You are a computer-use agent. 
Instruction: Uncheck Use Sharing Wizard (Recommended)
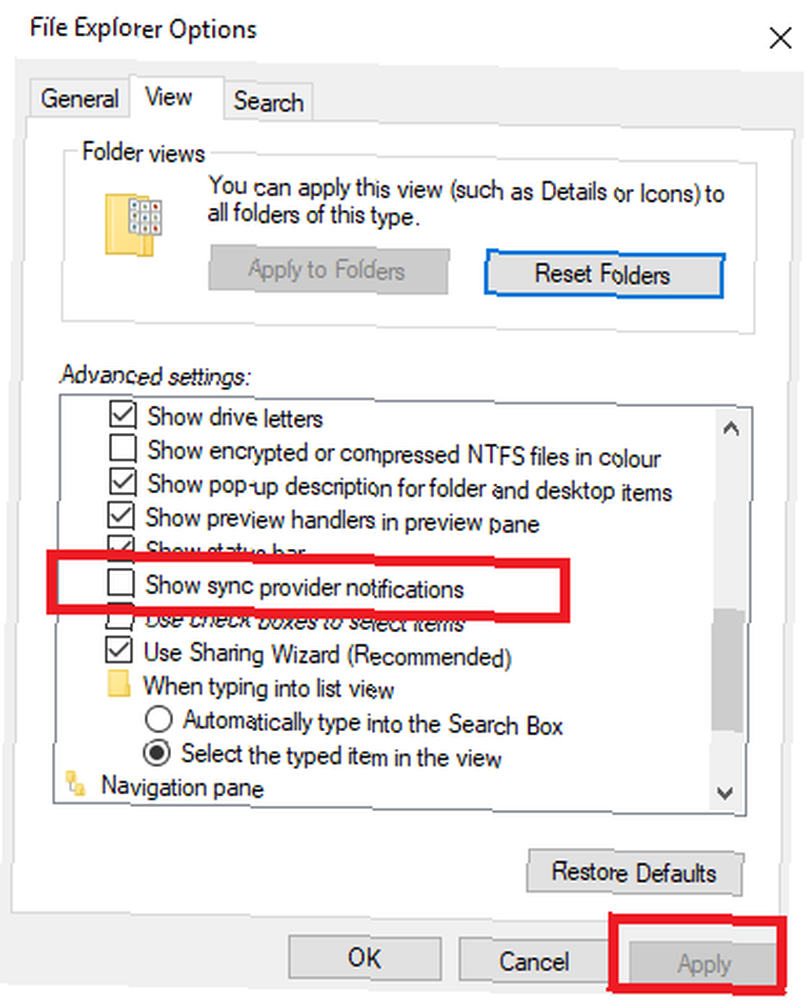coord(120,650)
